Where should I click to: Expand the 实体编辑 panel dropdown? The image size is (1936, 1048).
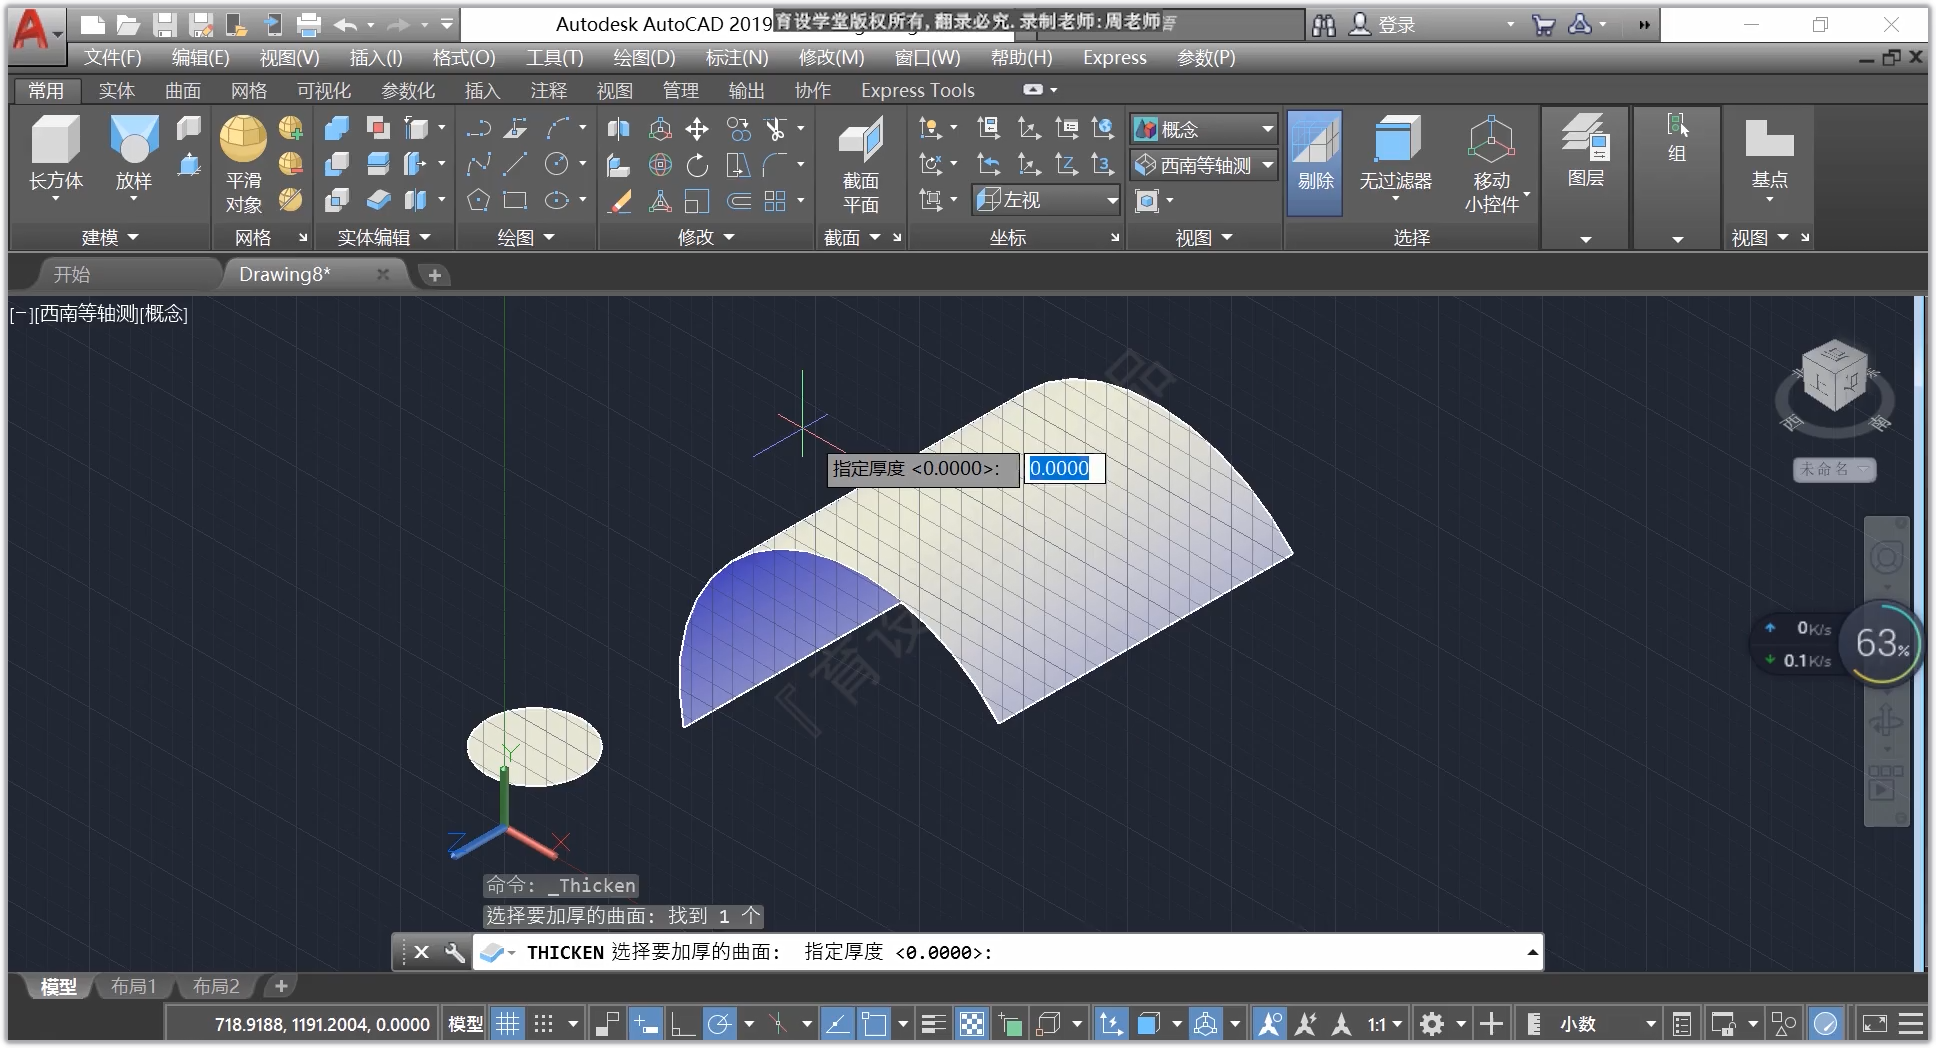pyautogui.click(x=383, y=238)
